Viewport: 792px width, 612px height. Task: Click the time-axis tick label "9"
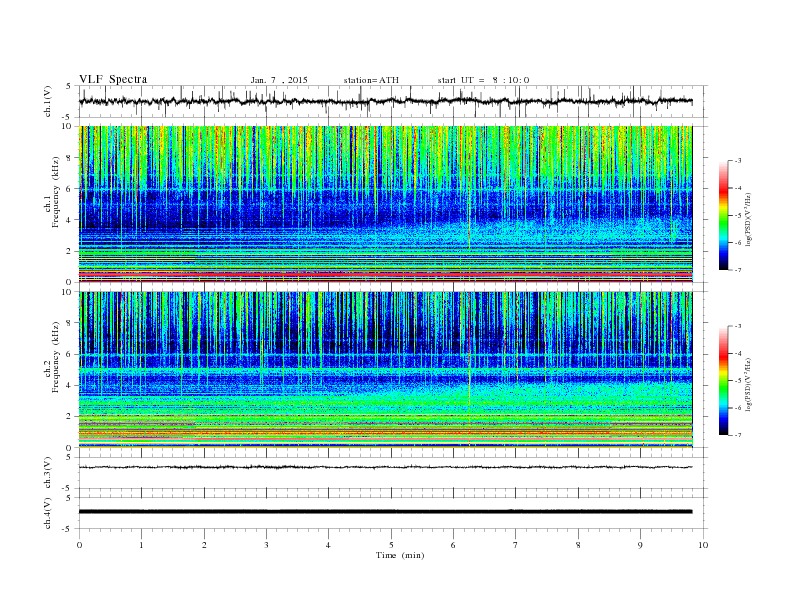click(x=640, y=545)
